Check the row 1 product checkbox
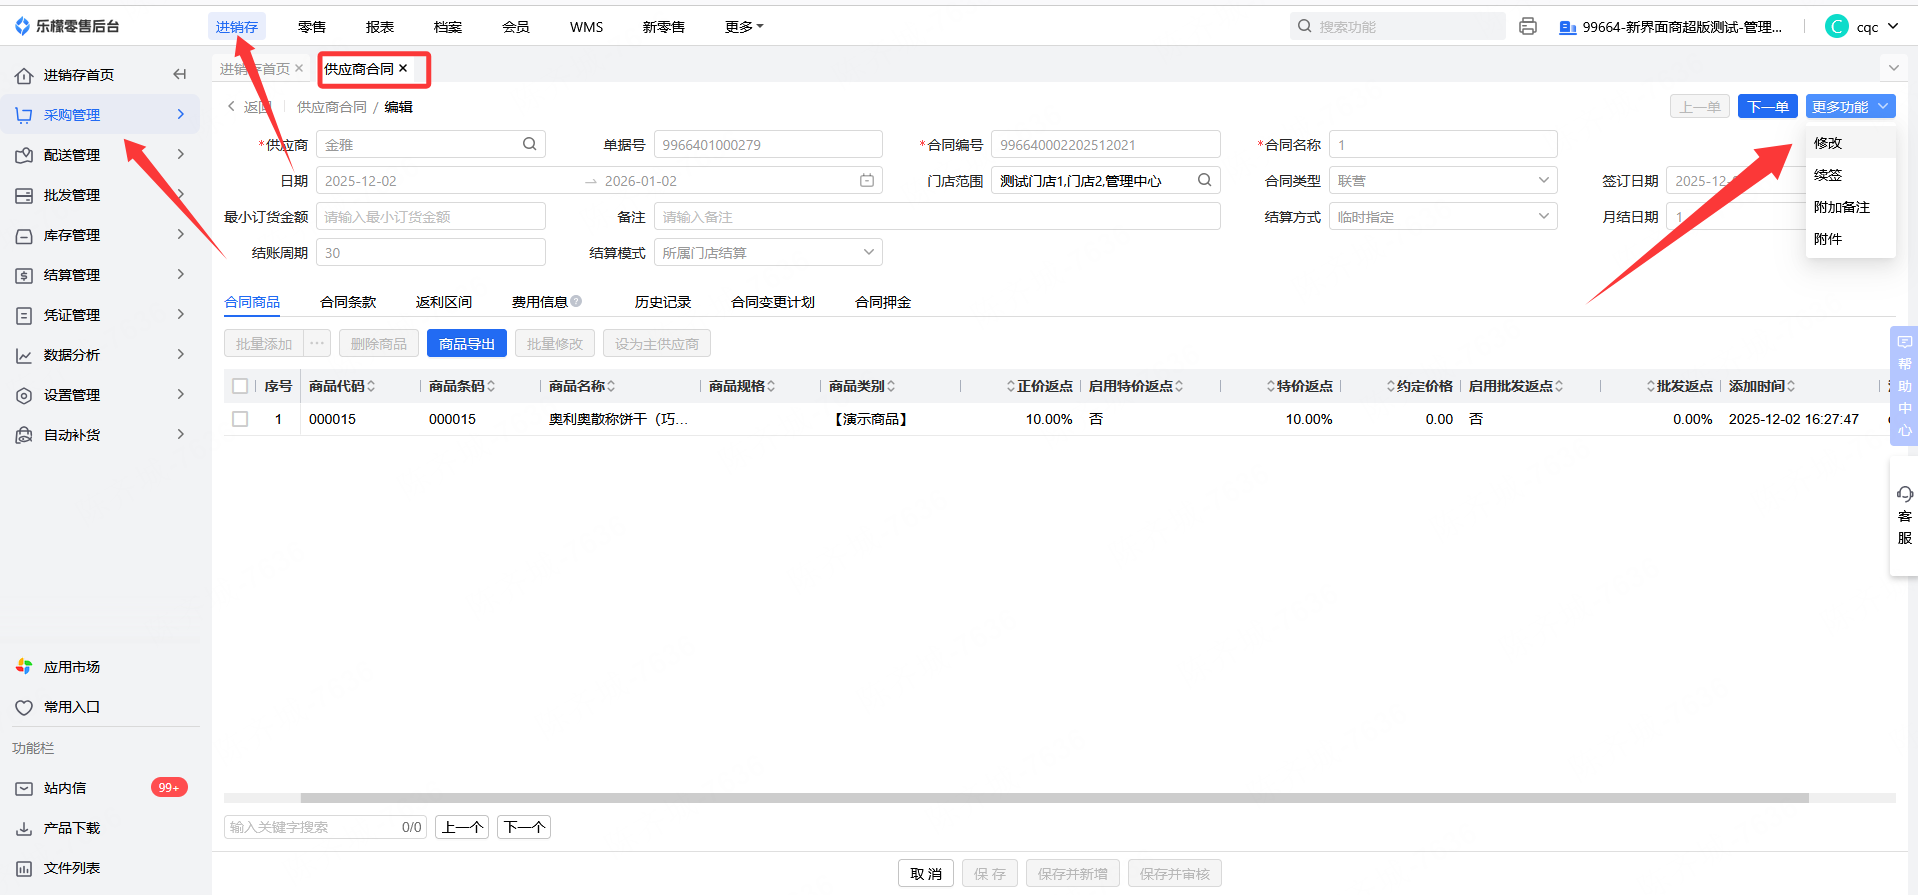This screenshot has height=895, width=1918. 240,419
